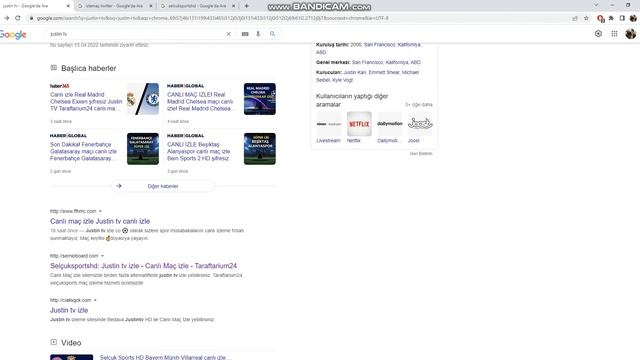Click the share page icon in address bar
The height and width of the screenshot is (360, 640).
(x=575, y=18)
